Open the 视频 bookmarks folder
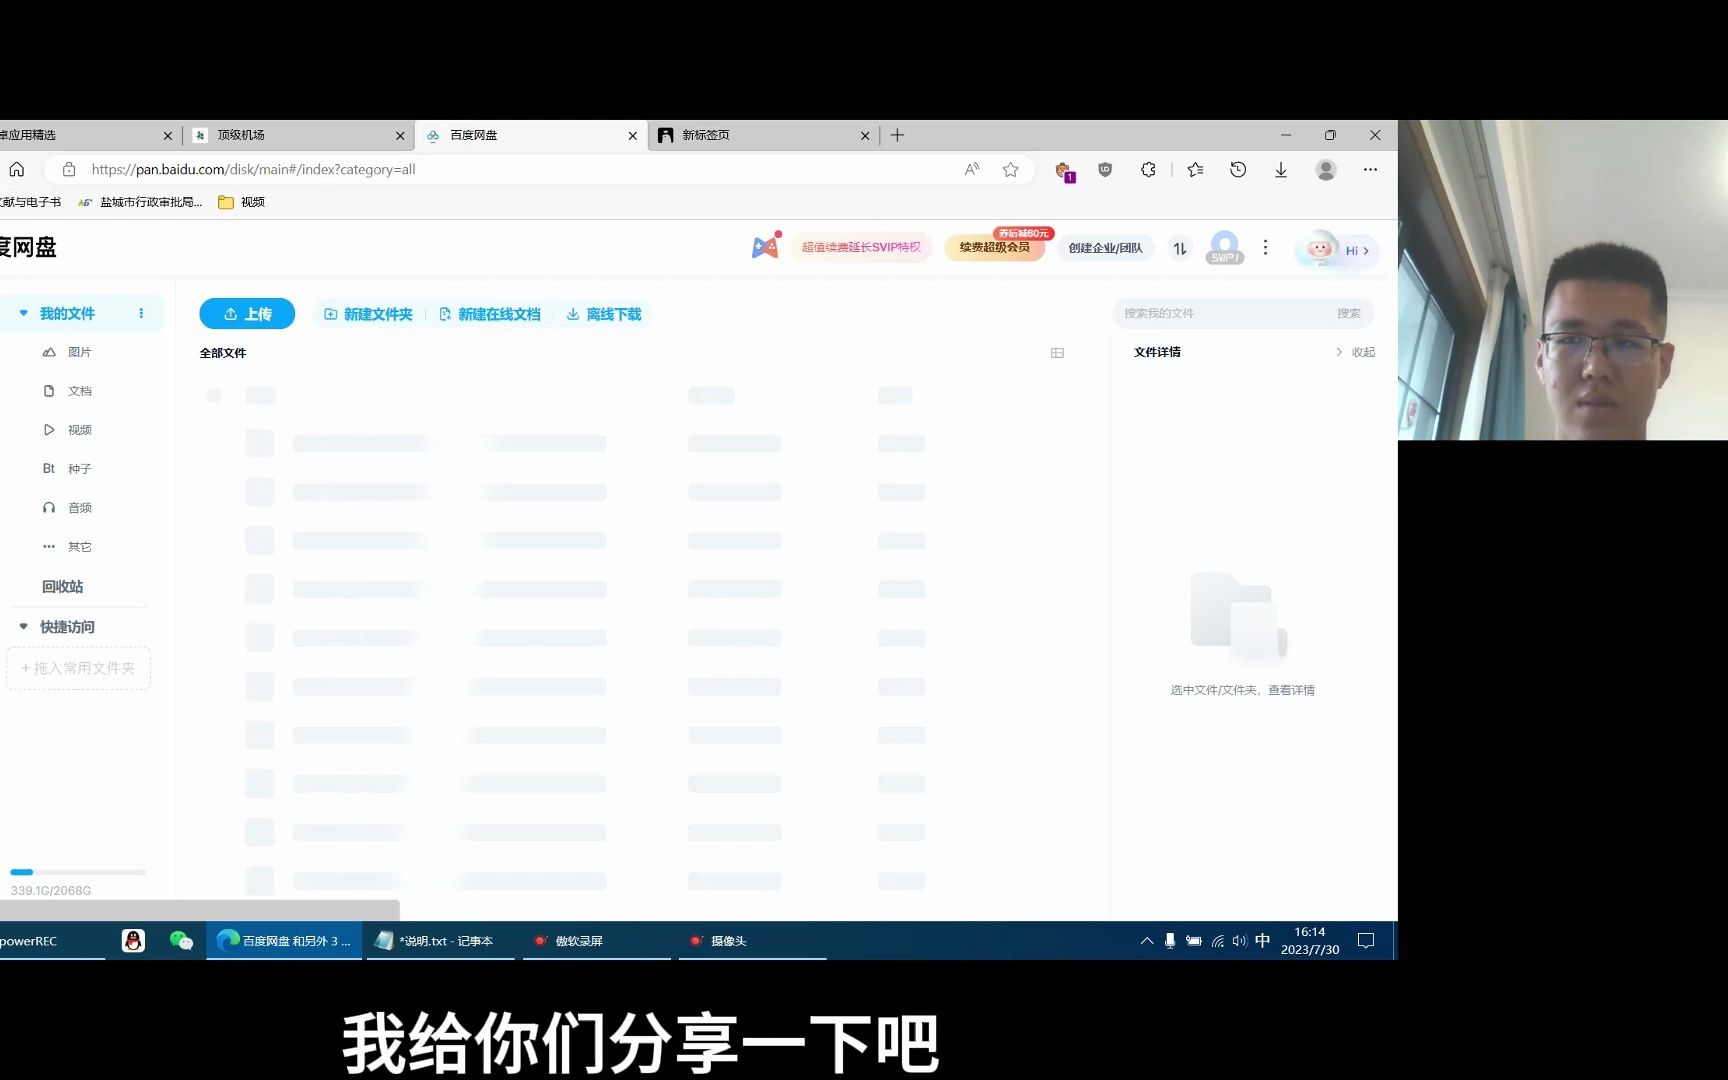Viewport: 1728px width, 1080px height. tap(242, 202)
